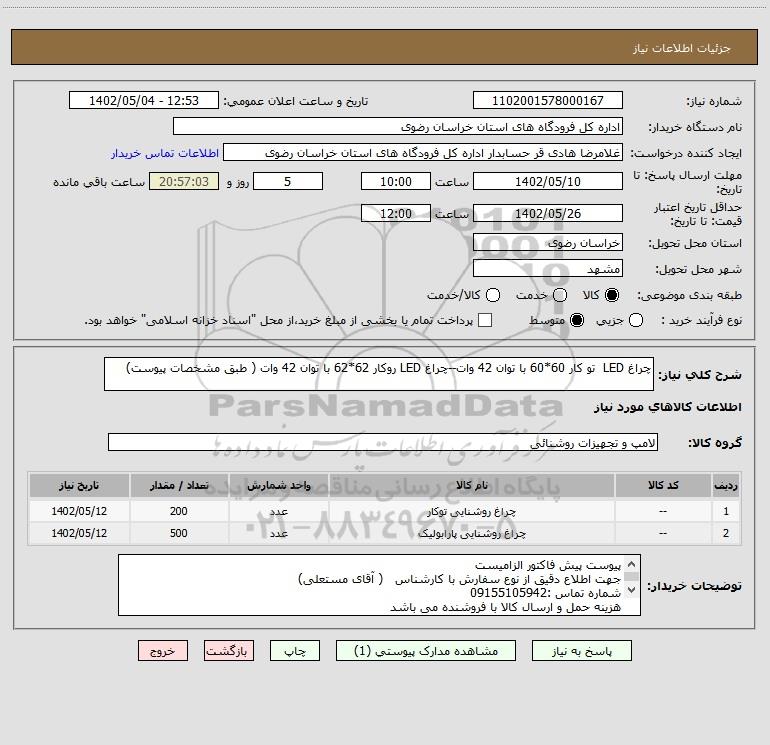Select the کالا/خدمت radio button
Viewport: 770px width, 745px height.
(x=493, y=295)
